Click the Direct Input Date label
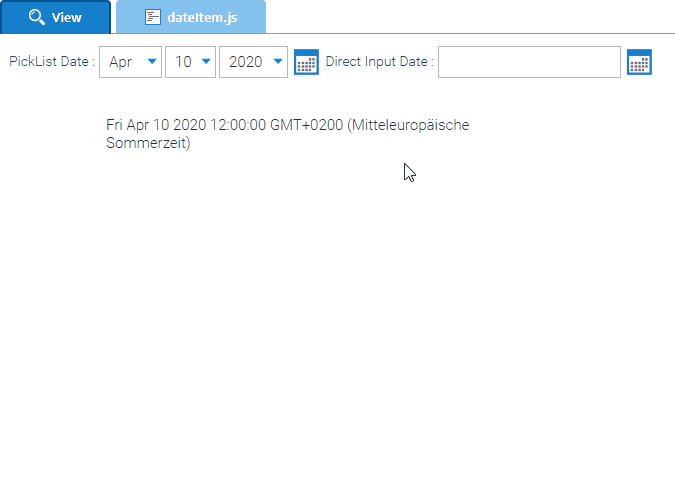The height and width of the screenshot is (487, 675). pyautogui.click(x=379, y=62)
